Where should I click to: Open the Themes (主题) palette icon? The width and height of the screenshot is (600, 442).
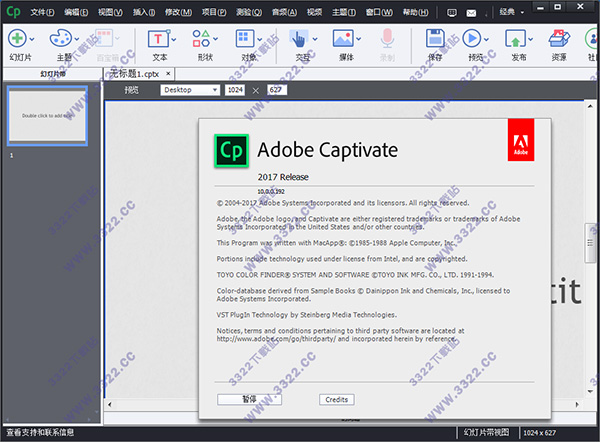(x=60, y=38)
